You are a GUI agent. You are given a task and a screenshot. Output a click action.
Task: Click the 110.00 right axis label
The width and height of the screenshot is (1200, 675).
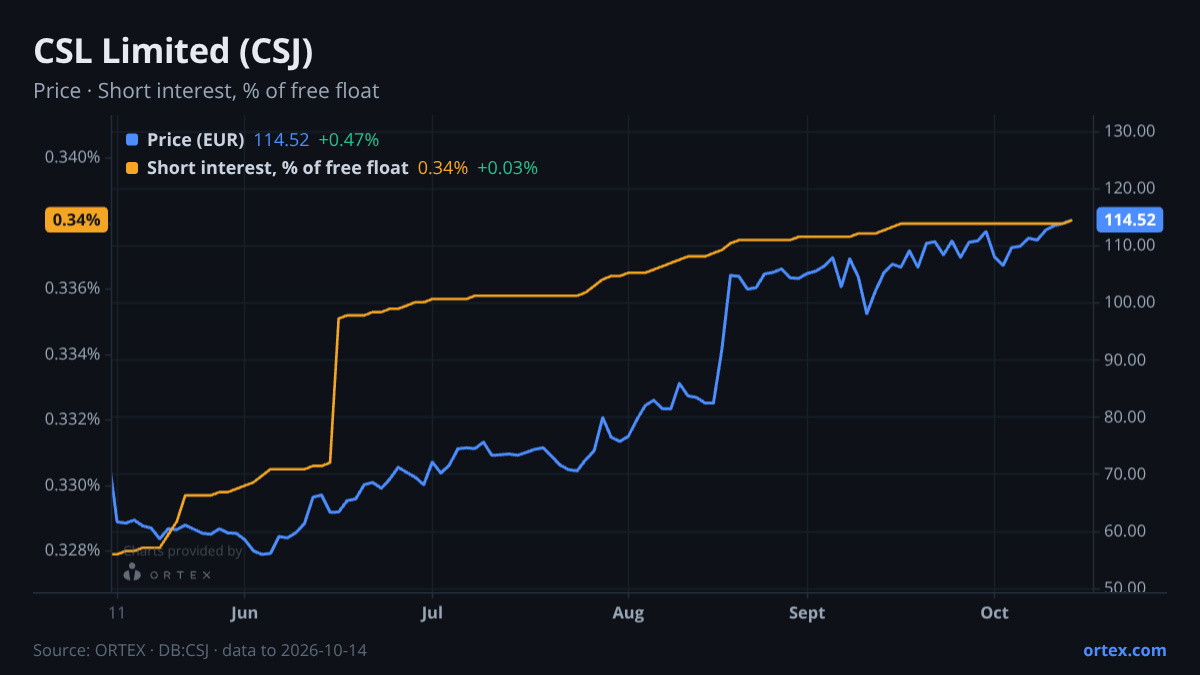click(x=1130, y=245)
